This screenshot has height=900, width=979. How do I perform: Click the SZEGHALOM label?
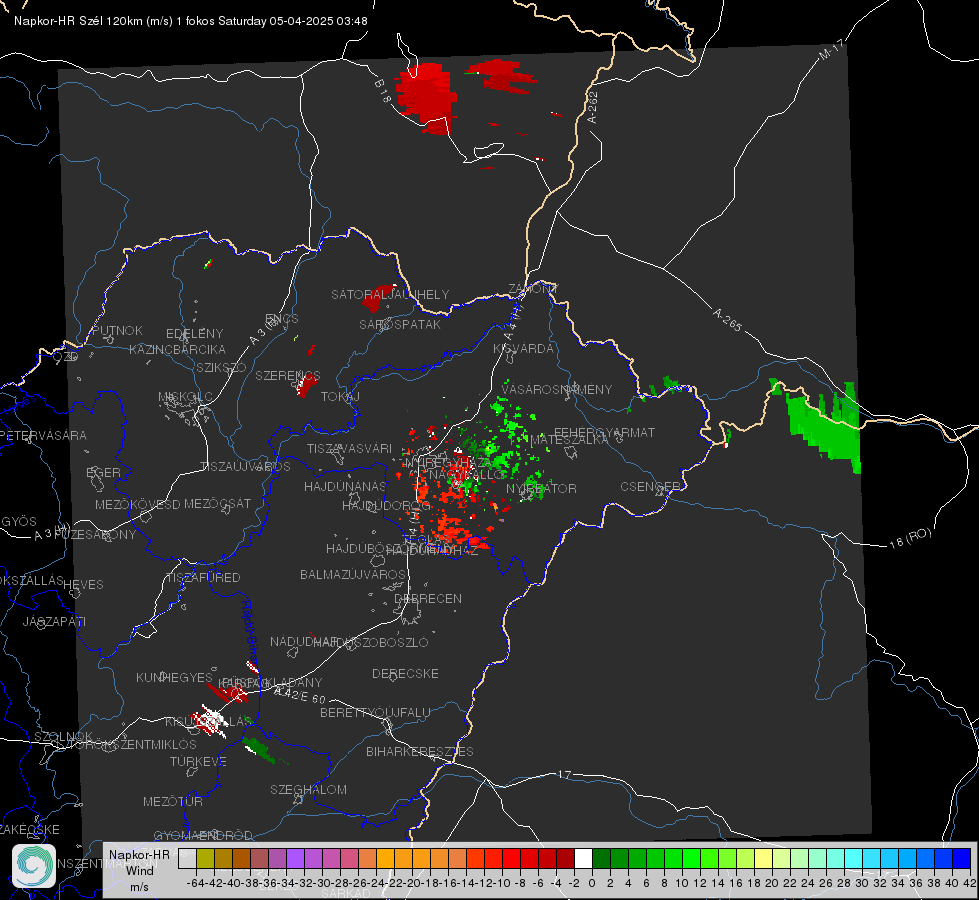[x=308, y=789]
